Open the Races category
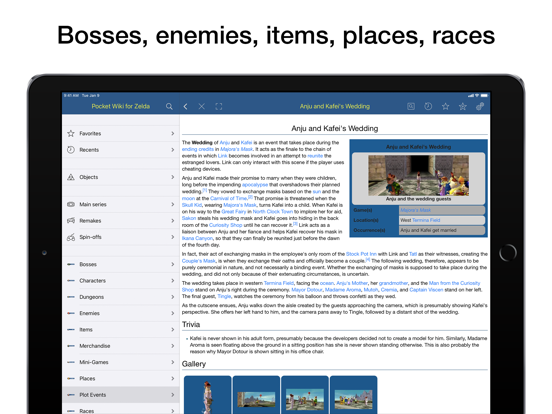 pyautogui.click(x=121, y=410)
